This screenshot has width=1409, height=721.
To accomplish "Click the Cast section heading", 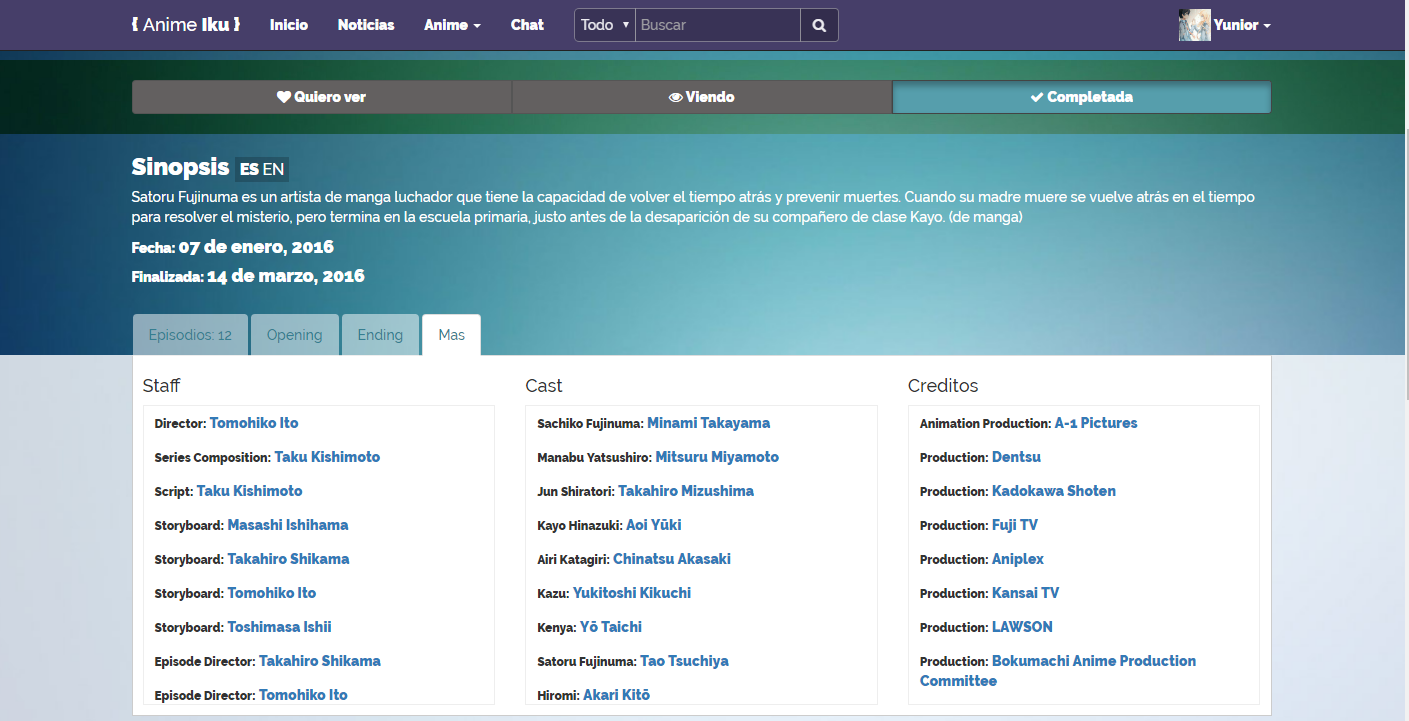I will tap(544, 386).
